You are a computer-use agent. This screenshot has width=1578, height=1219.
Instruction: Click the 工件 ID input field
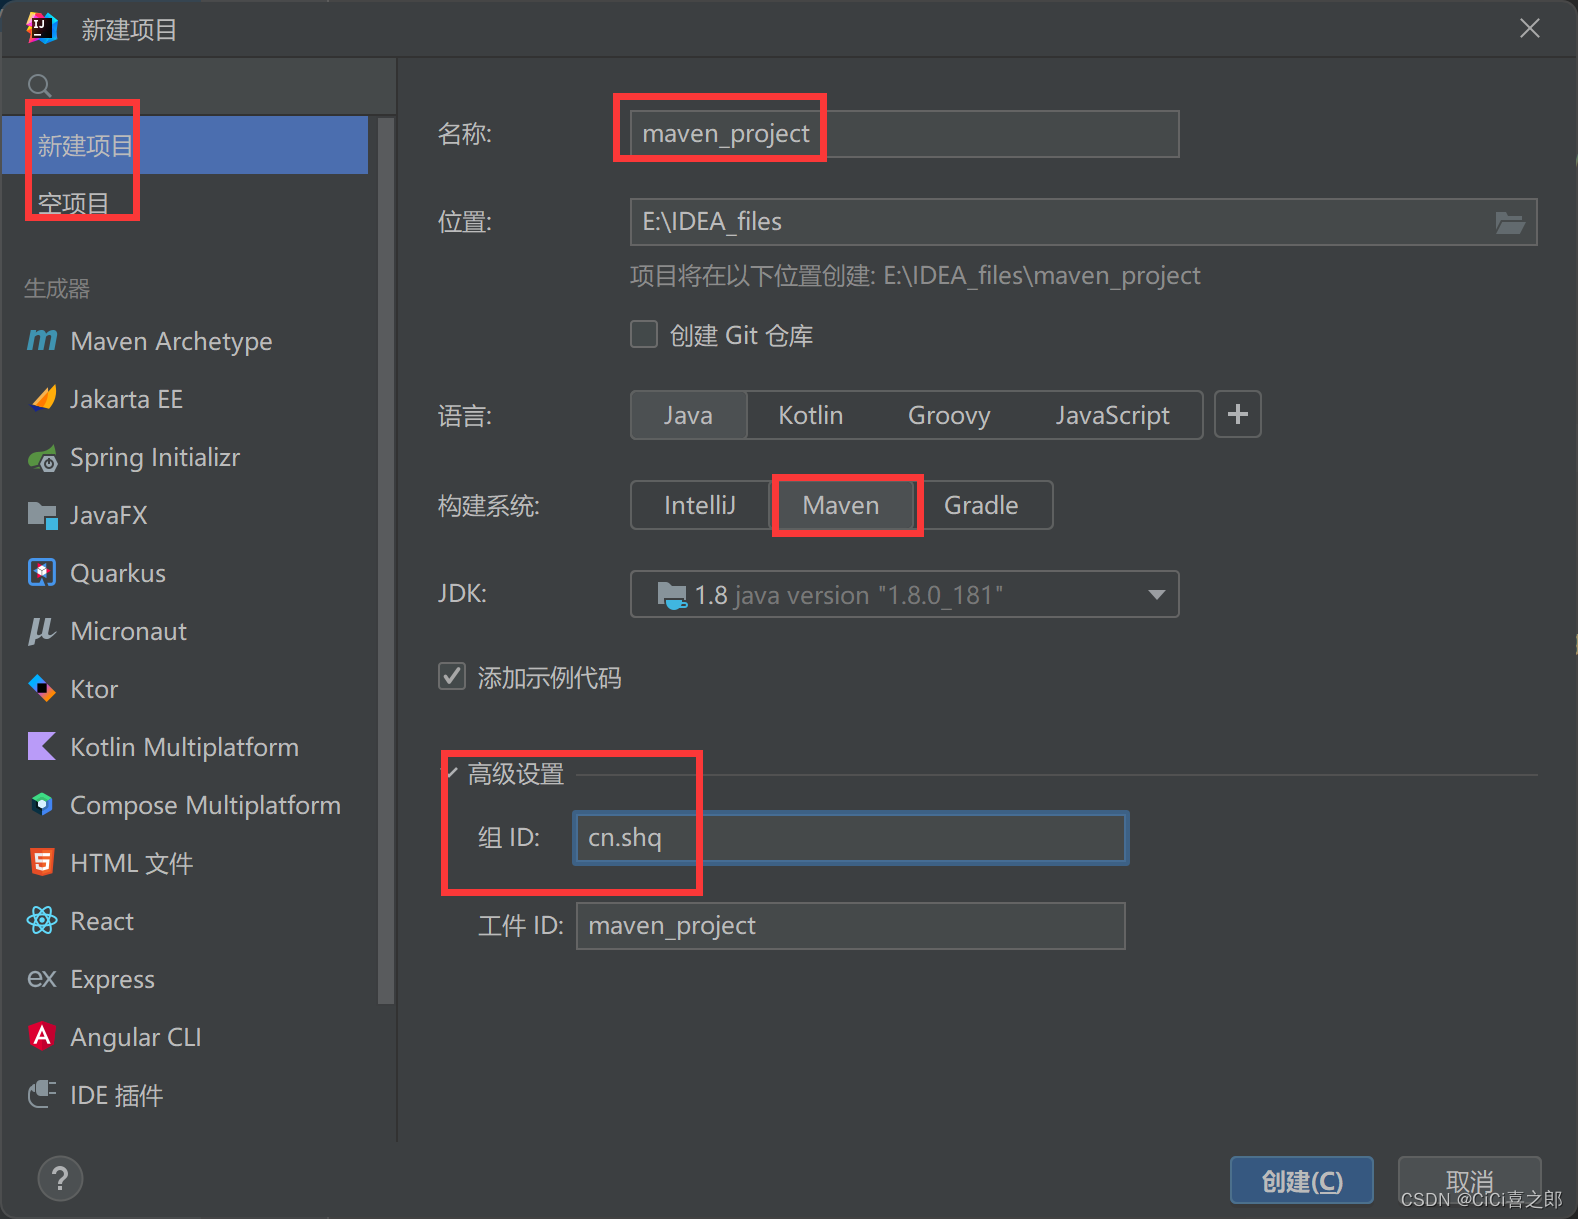(851, 926)
